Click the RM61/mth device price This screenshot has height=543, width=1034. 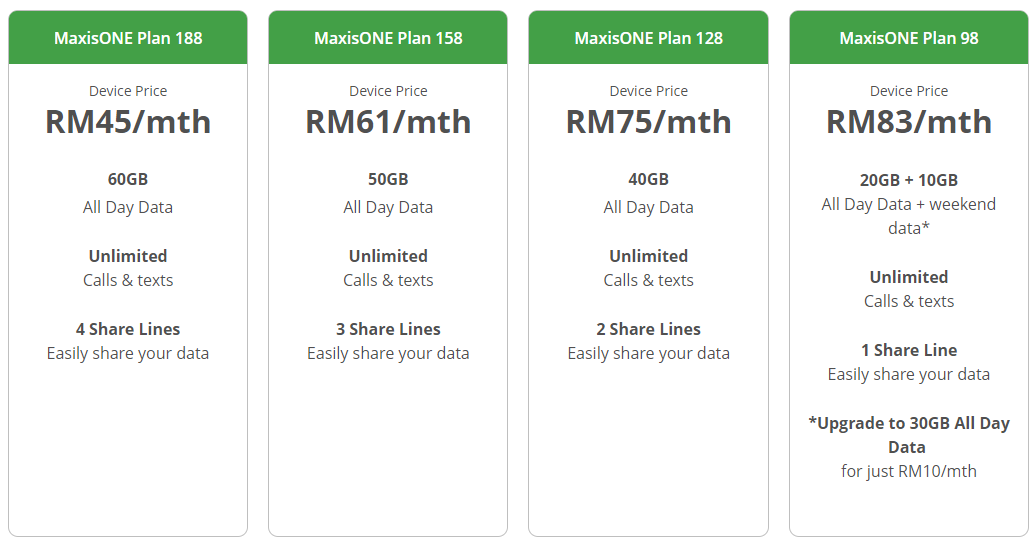click(x=388, y=122)
